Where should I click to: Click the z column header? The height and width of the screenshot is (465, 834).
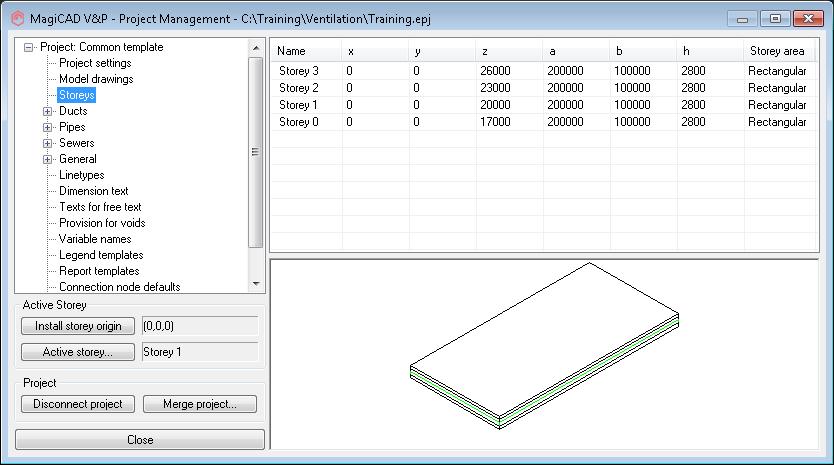(x=509, y=51)
